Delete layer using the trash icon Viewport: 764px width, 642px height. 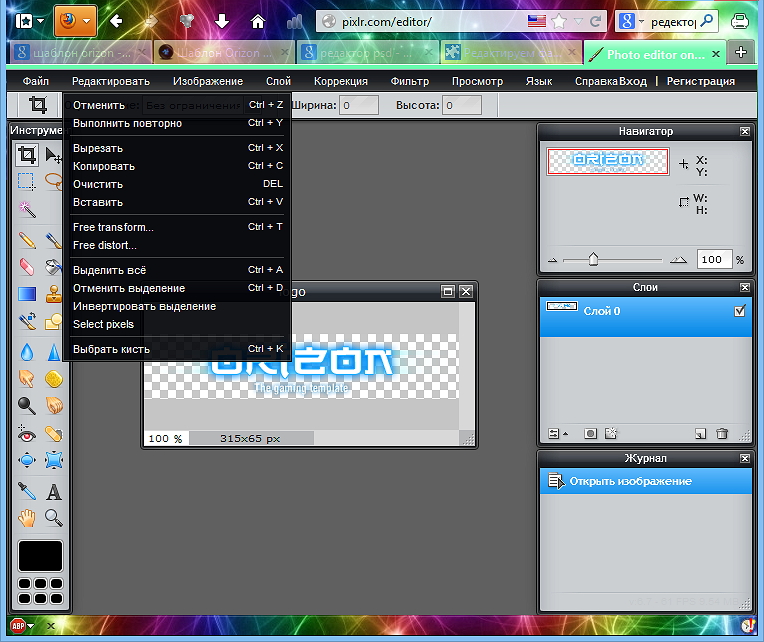coord(722,434)
